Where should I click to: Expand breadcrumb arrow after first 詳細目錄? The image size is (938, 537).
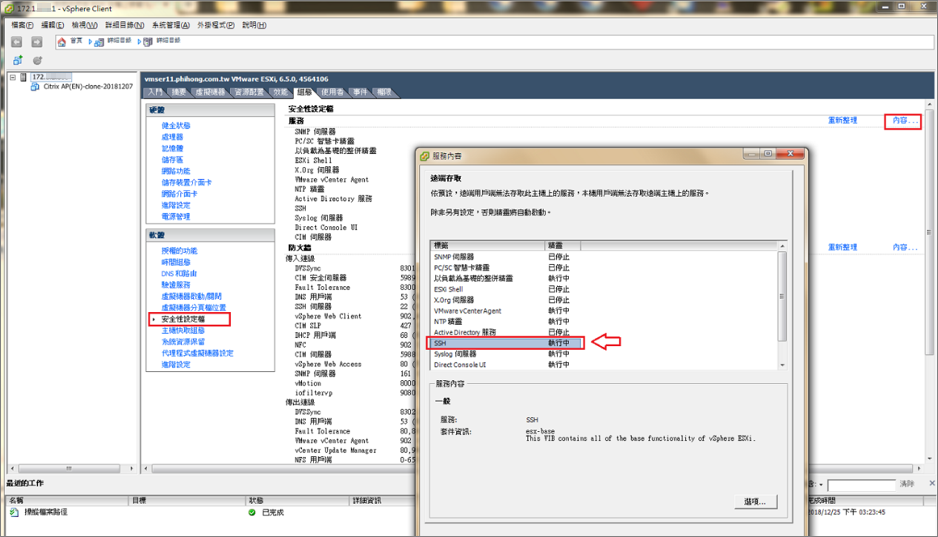(x=139, y=42)
